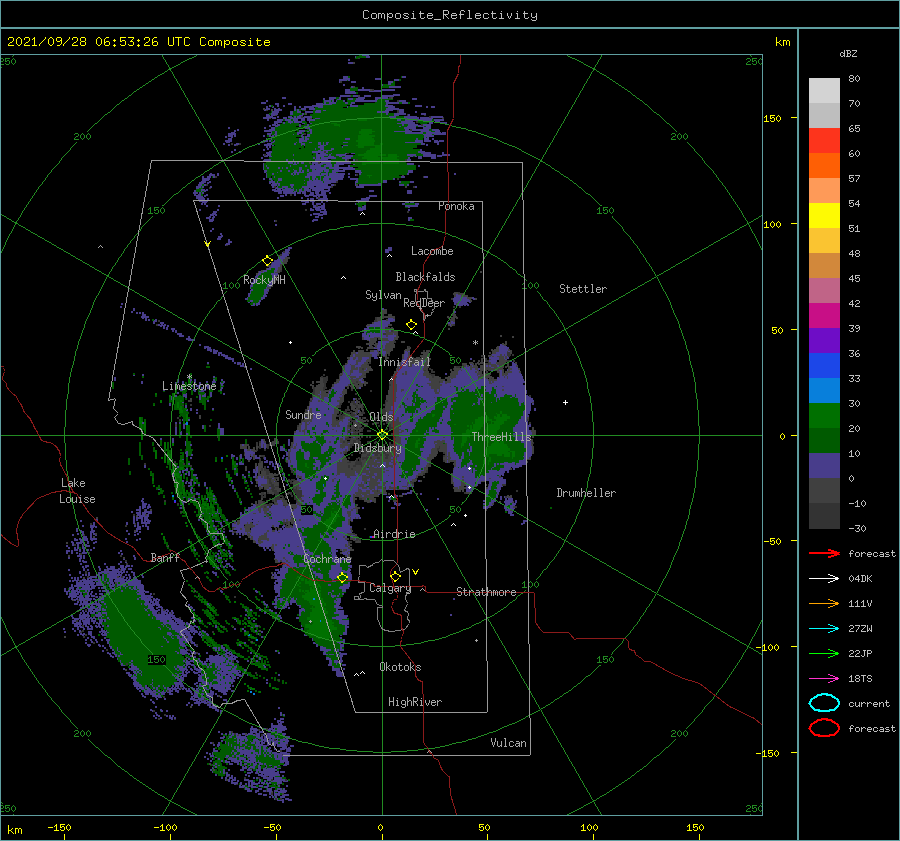Click the -30 value on dBZ scale
Screen dimensions: 900x841
point(857,528)
